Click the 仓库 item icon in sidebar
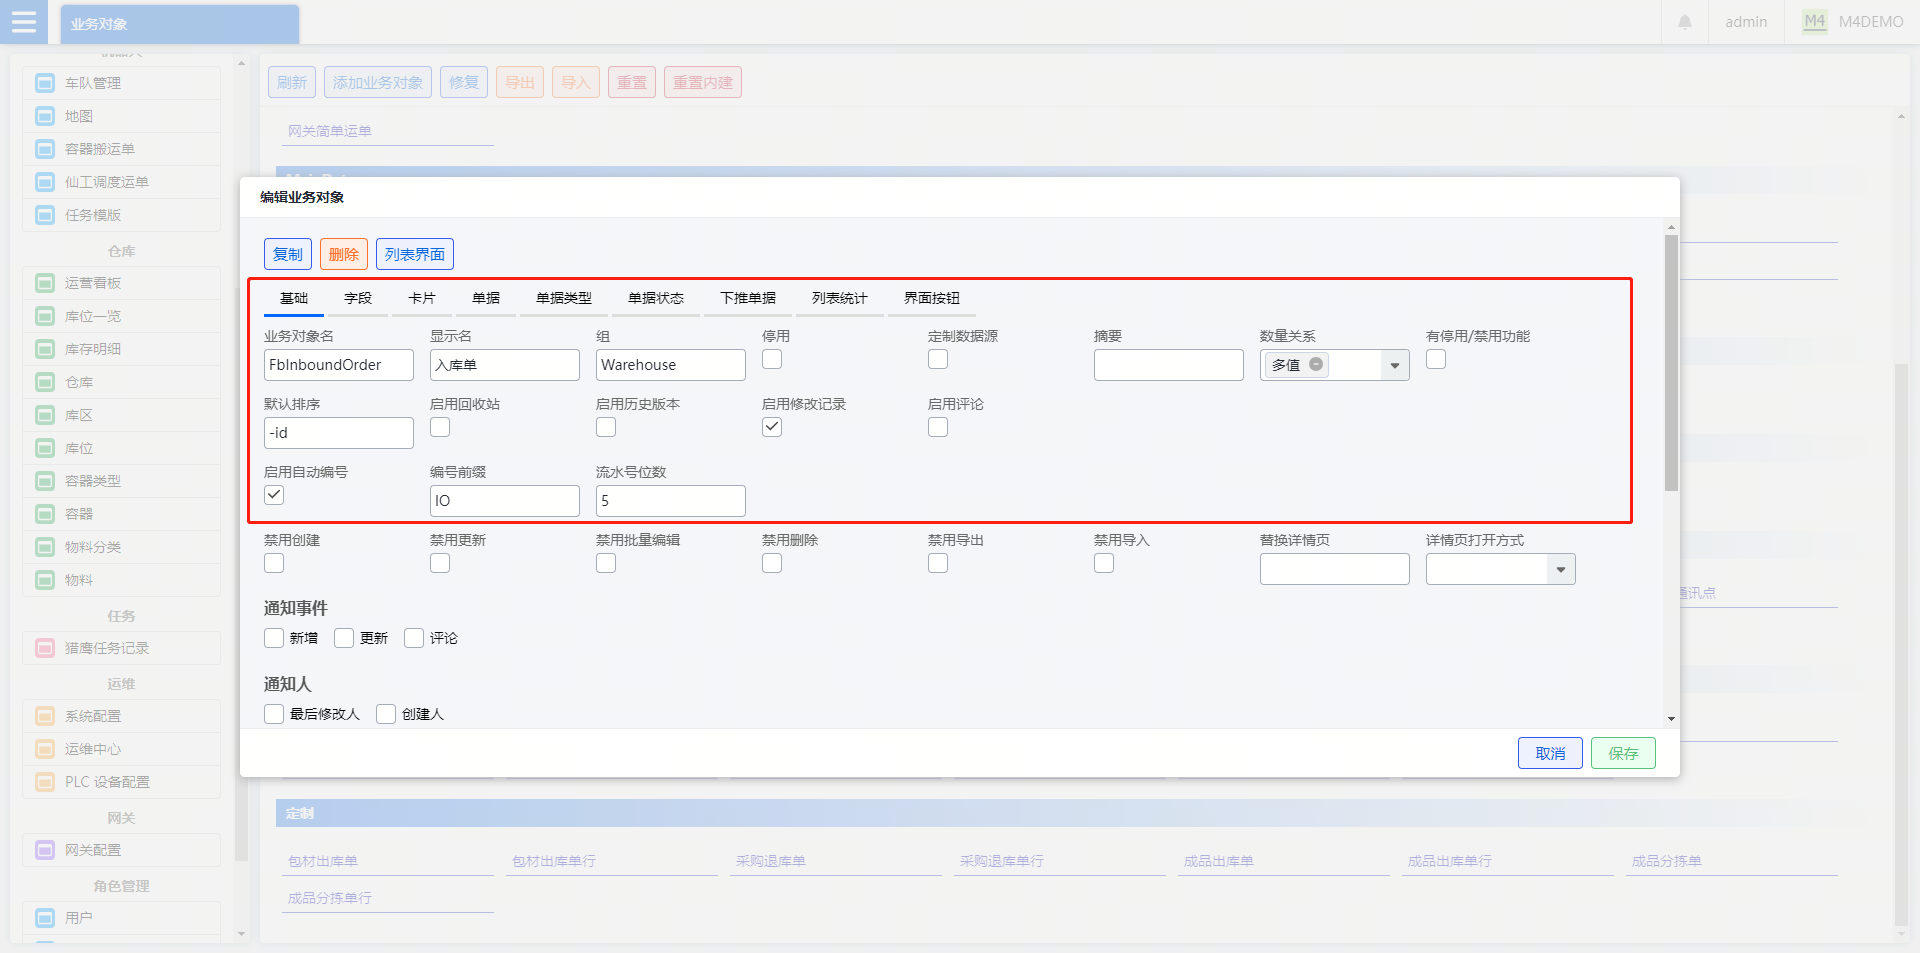1920x953 pixels. (x=45, y=382)
